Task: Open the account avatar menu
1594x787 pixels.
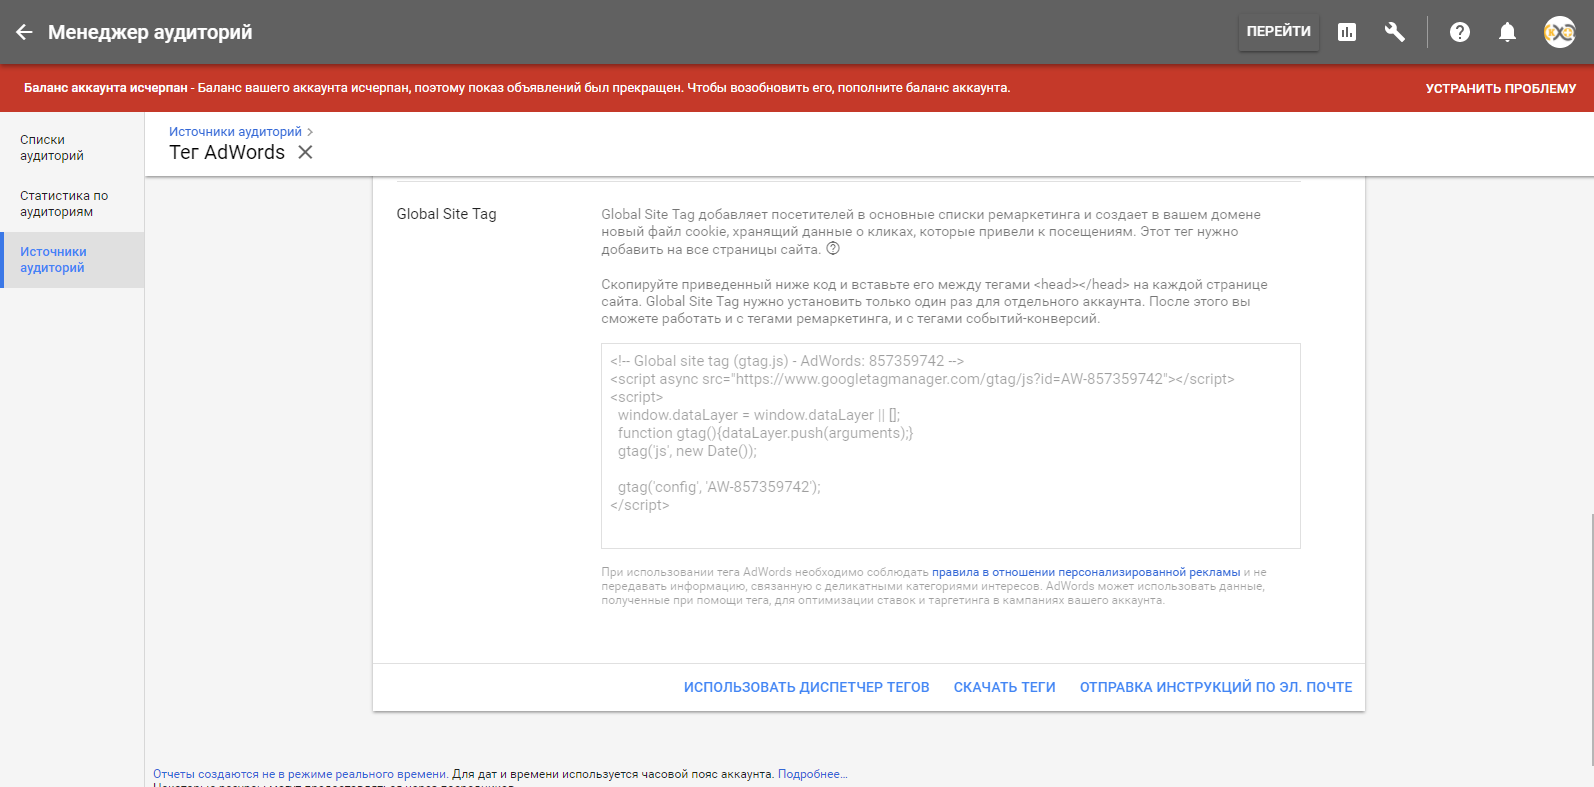Action: (x=1559, y=32)
